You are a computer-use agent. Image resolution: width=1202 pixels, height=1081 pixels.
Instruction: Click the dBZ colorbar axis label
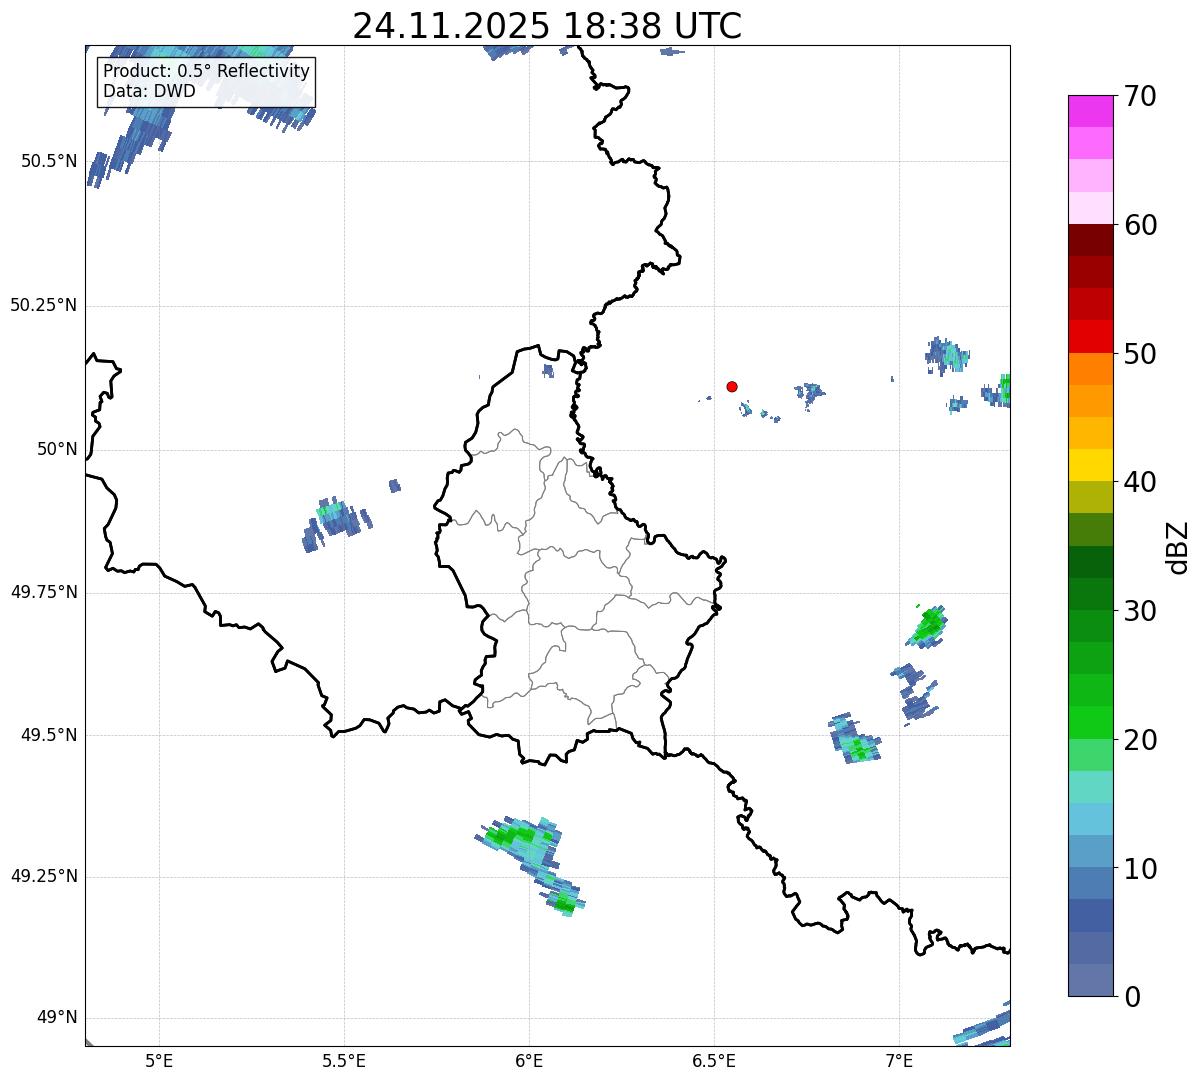tap(1179, 547)
